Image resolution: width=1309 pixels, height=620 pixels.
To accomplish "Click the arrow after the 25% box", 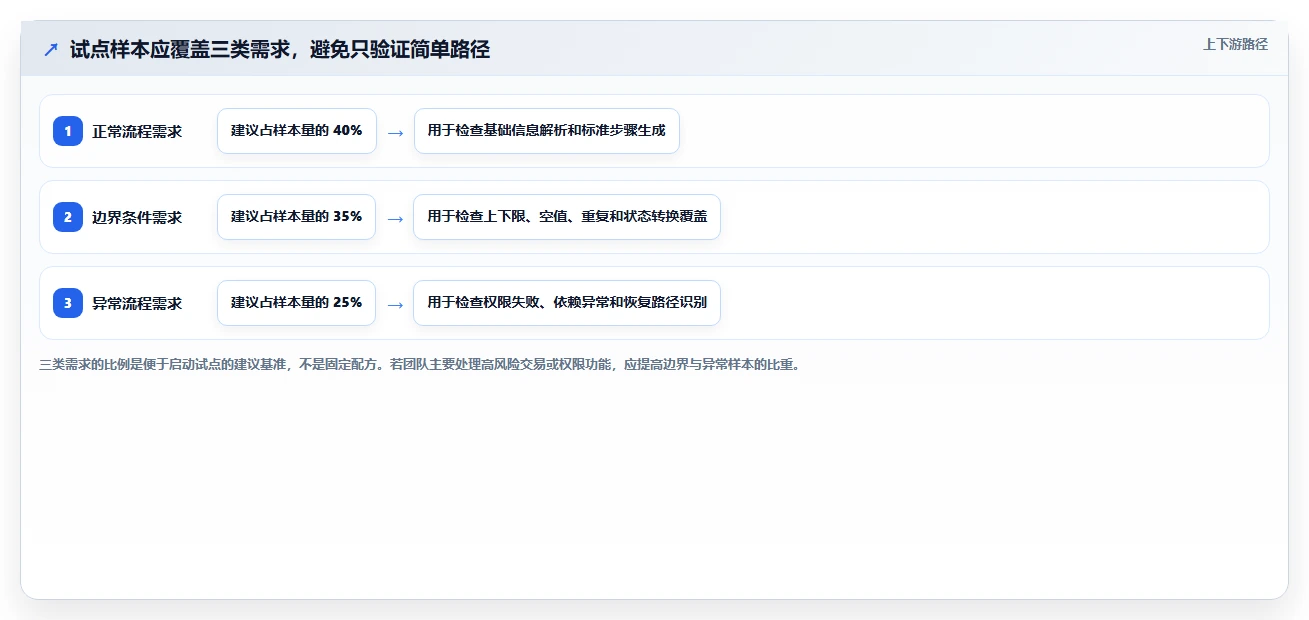I will pyautogui.click(x=395, y=304).
